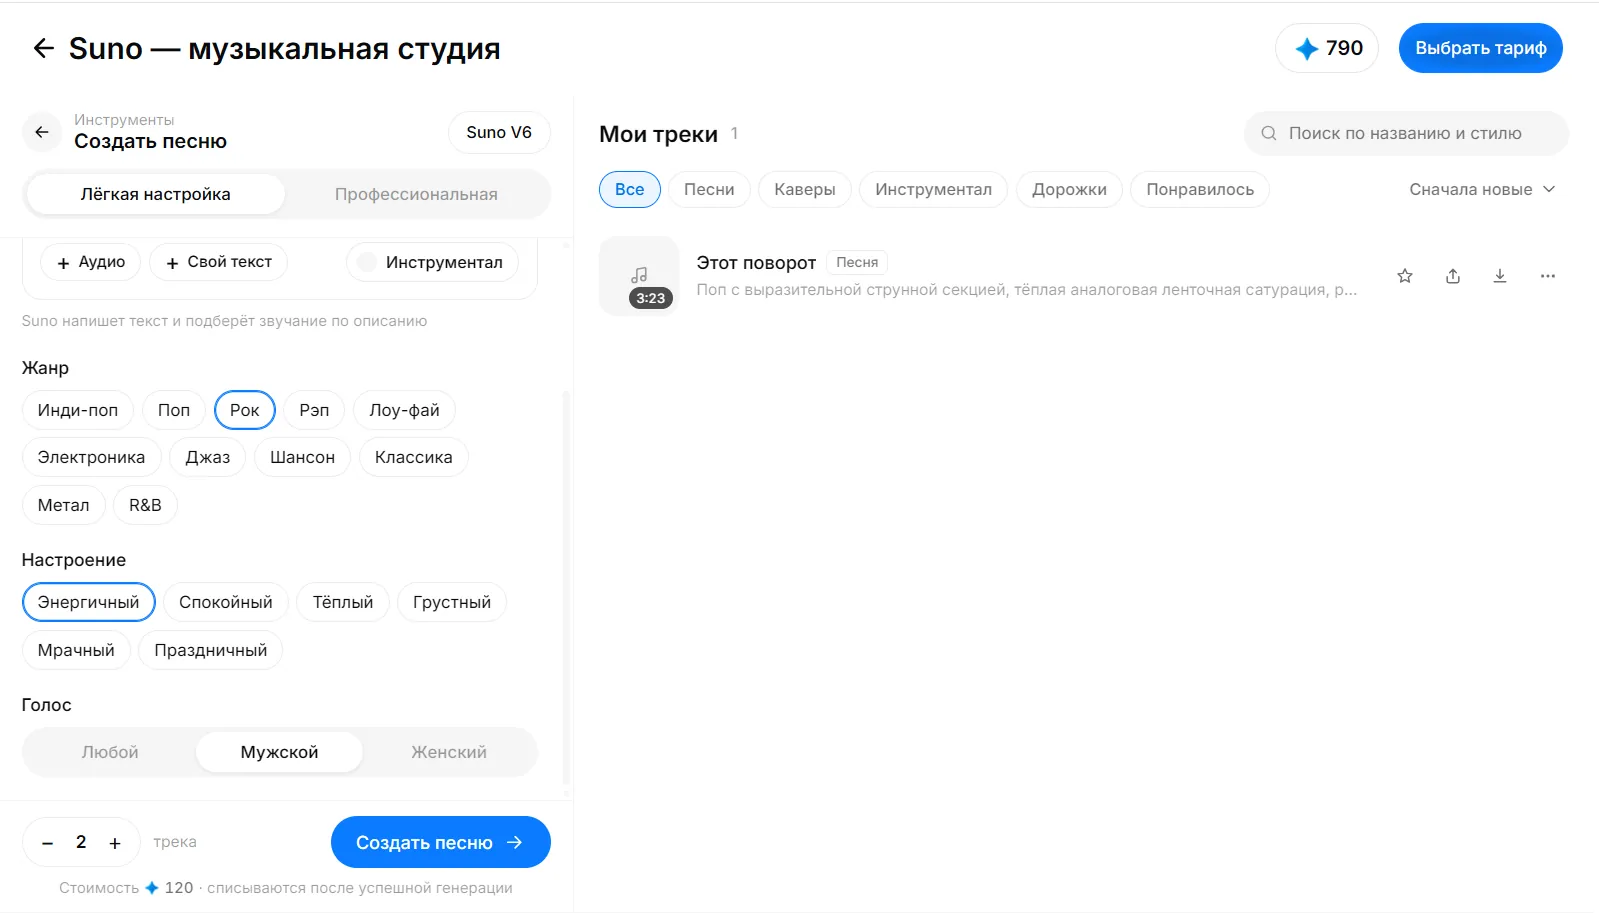The width and height of the screenshot is (1599, 913).
Task: Pick the Энергичный mood chip
Action: pyautogui.click(x=89, y=602)
